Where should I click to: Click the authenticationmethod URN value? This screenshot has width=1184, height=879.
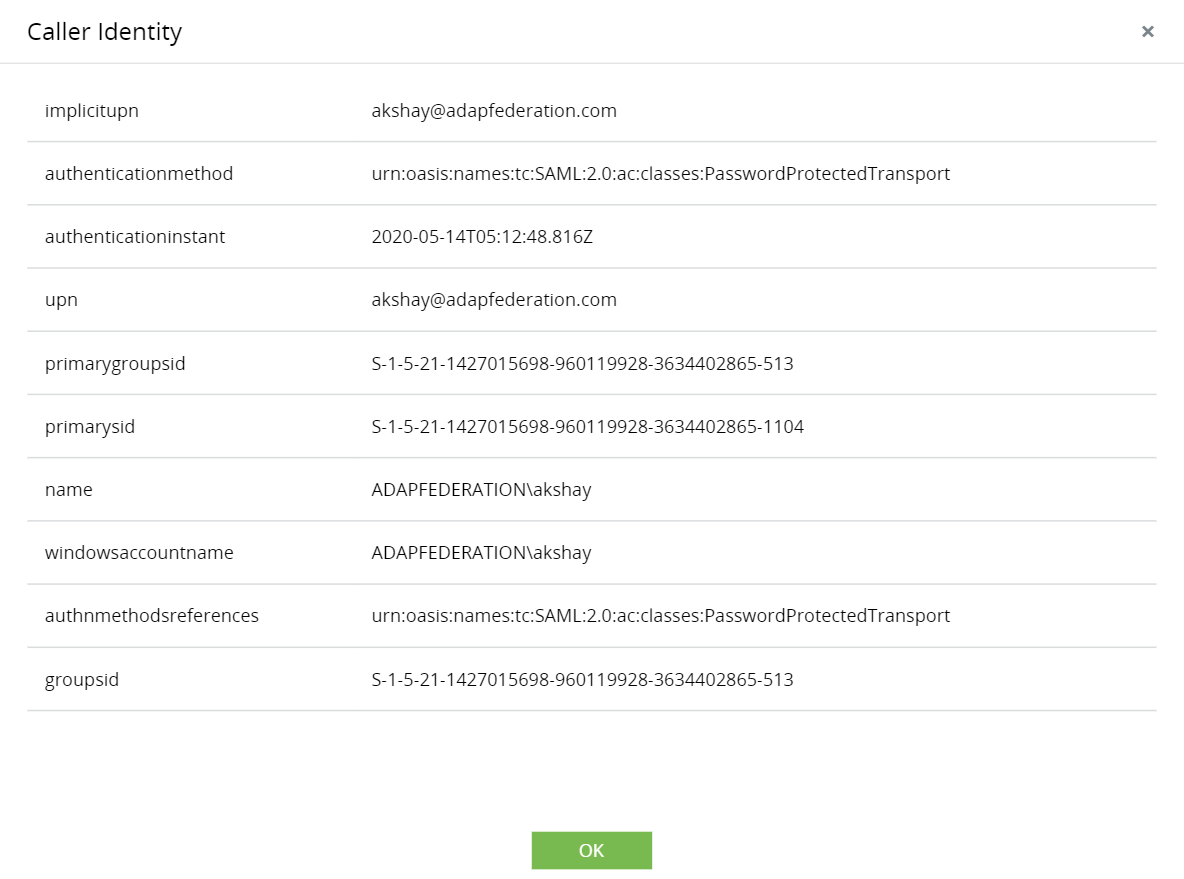pyautogui.click(x=660, y=174)
